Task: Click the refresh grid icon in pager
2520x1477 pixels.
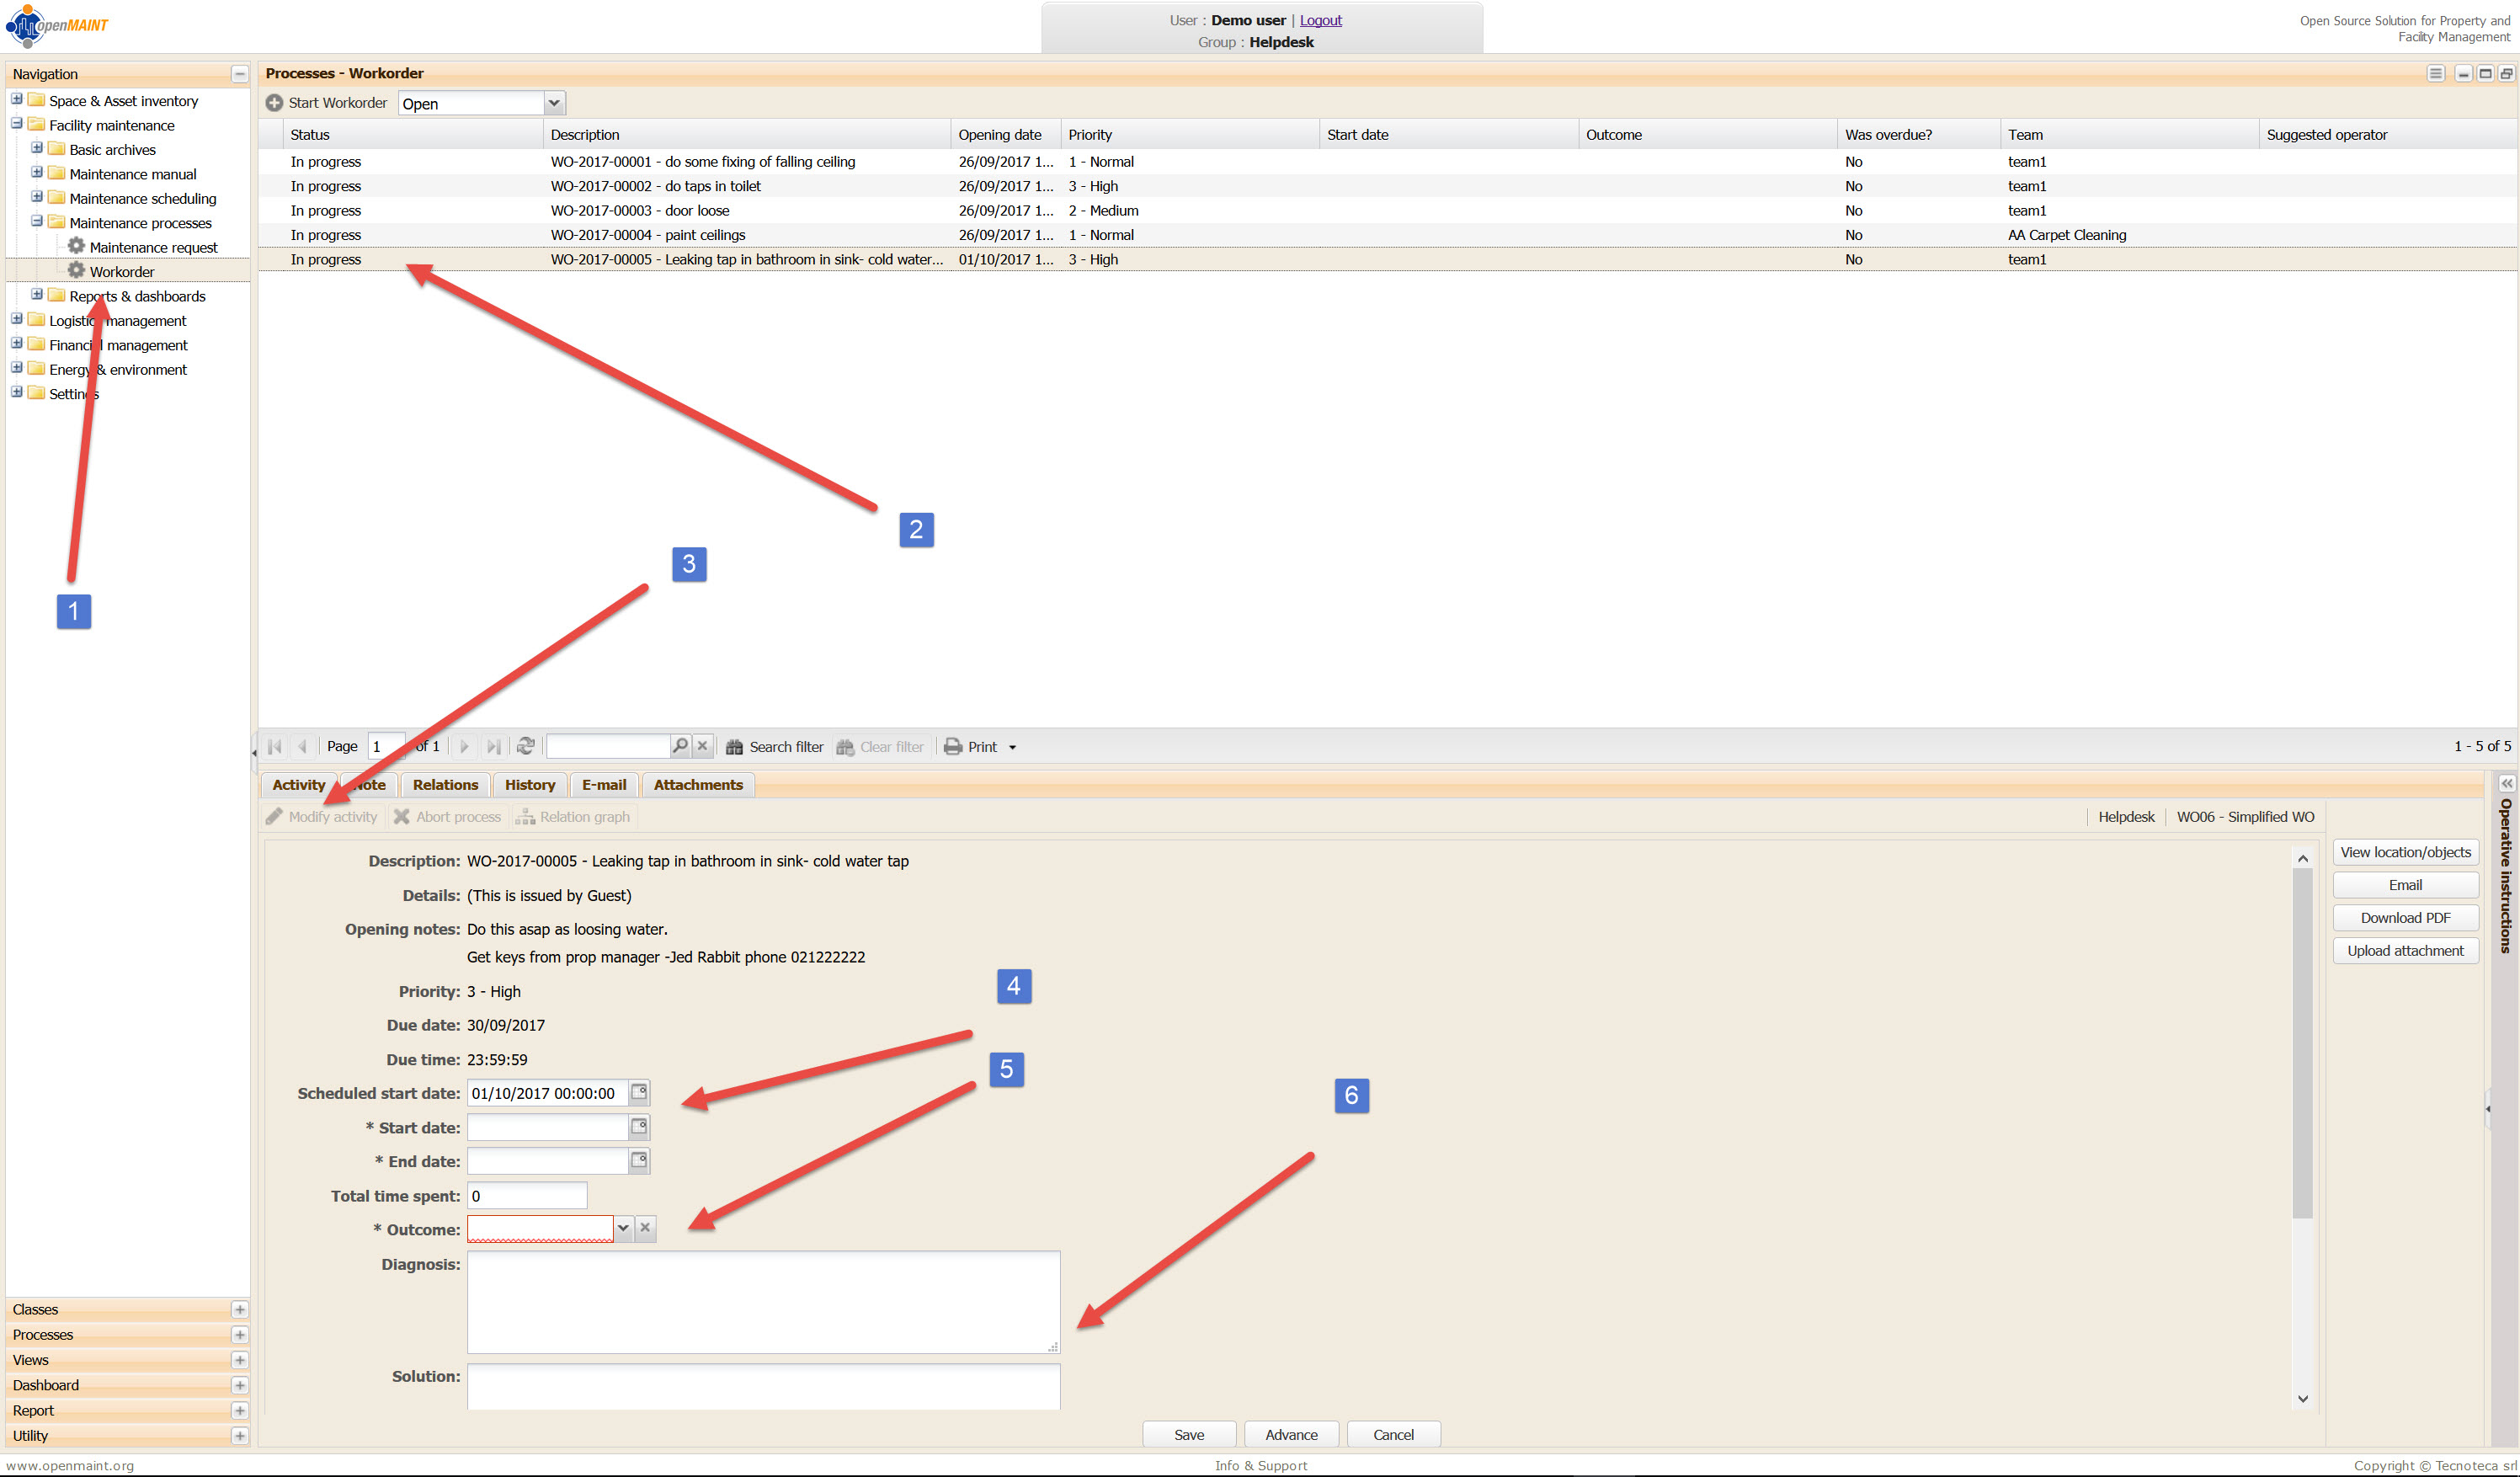Action: pyautogui.click(x=525, y=746)
